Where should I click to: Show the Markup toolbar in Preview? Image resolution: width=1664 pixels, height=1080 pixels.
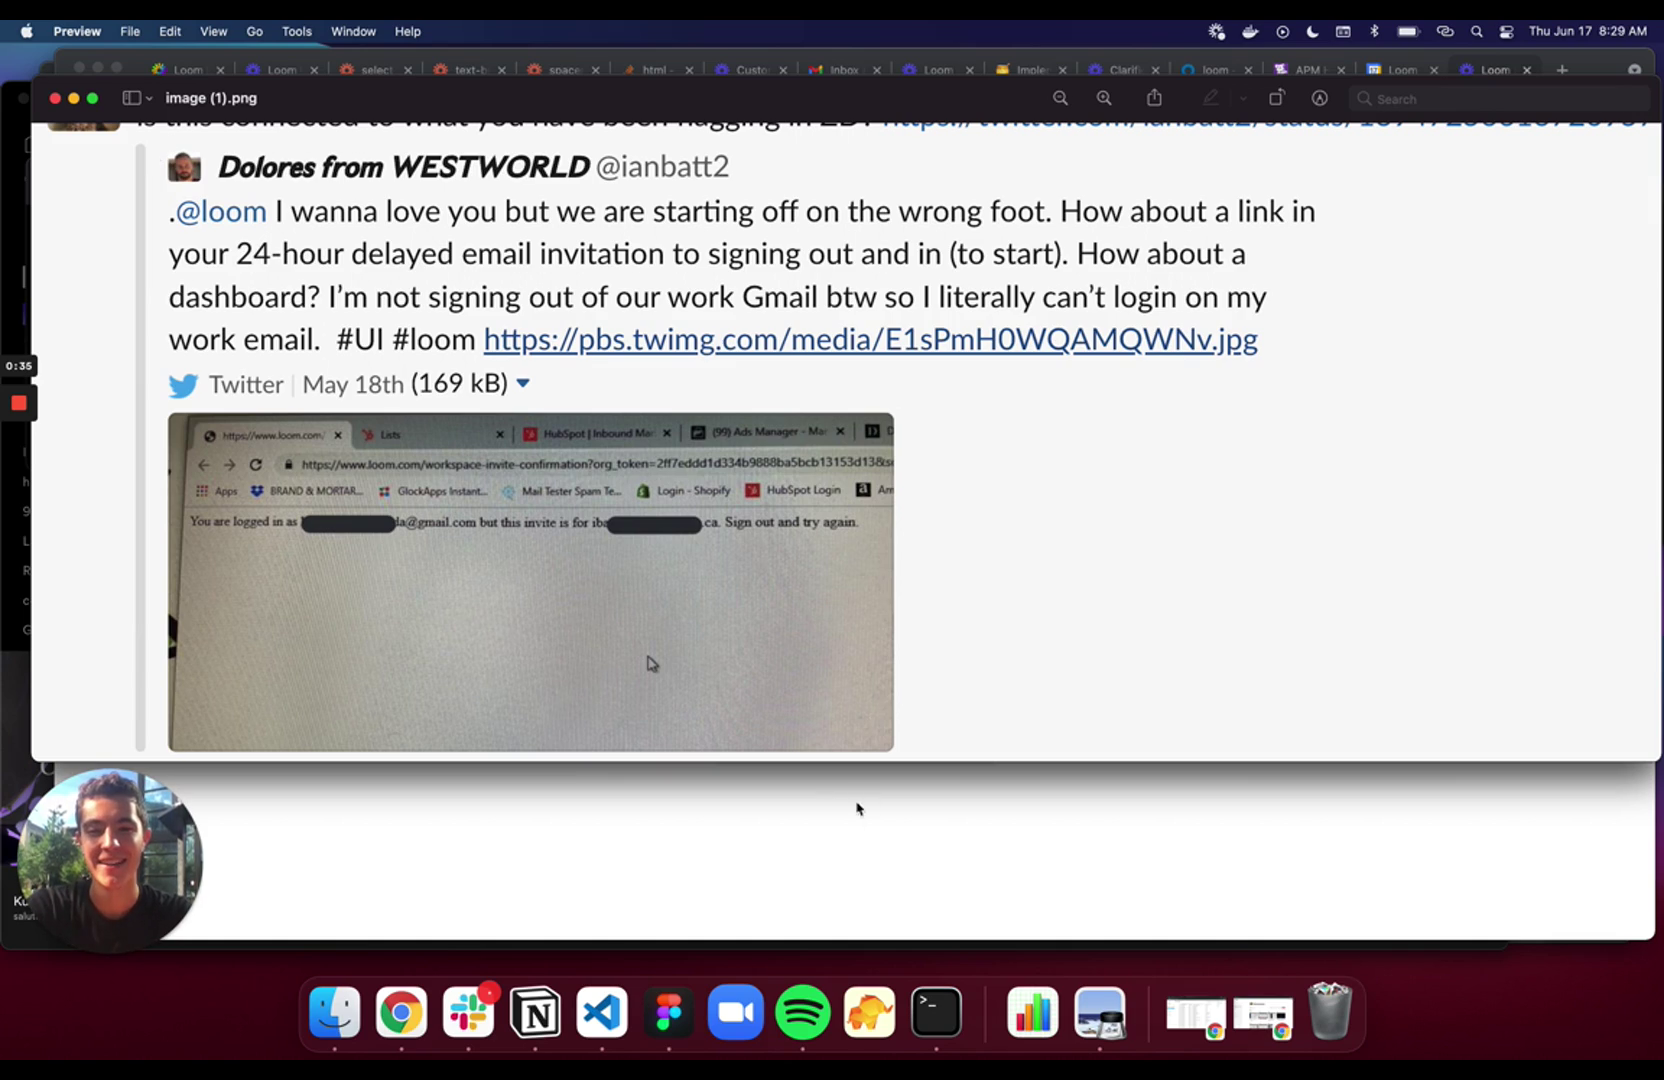coord(1320,98)
